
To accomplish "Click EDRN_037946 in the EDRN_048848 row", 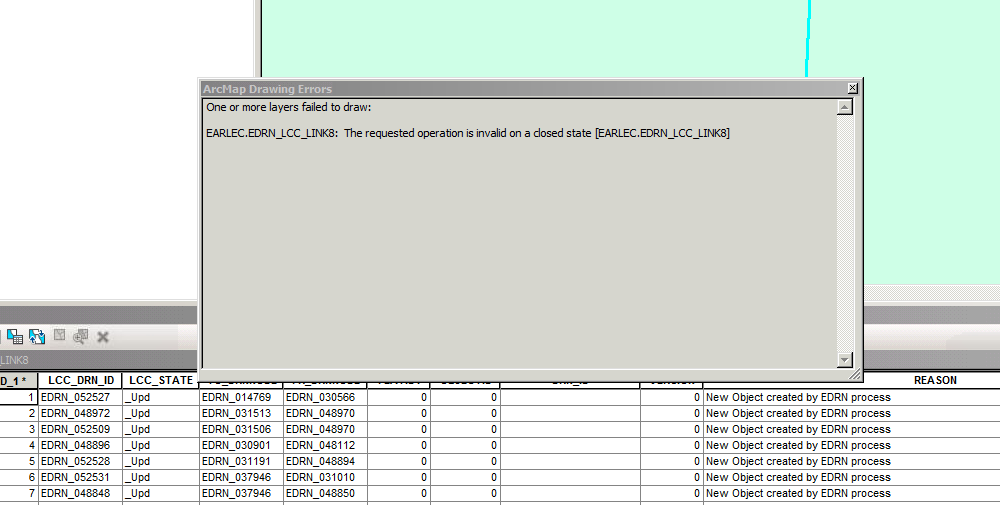I will [241, 493].
